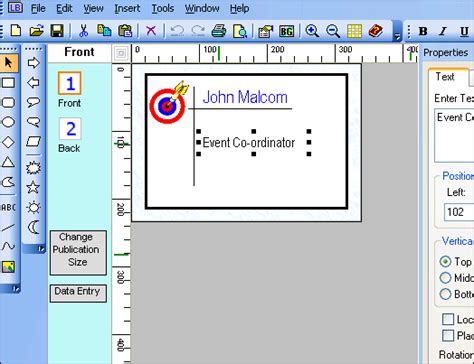Select the Bott vertical alignment radio
This screenshot has width=474, height=364.
pos(445,294)
